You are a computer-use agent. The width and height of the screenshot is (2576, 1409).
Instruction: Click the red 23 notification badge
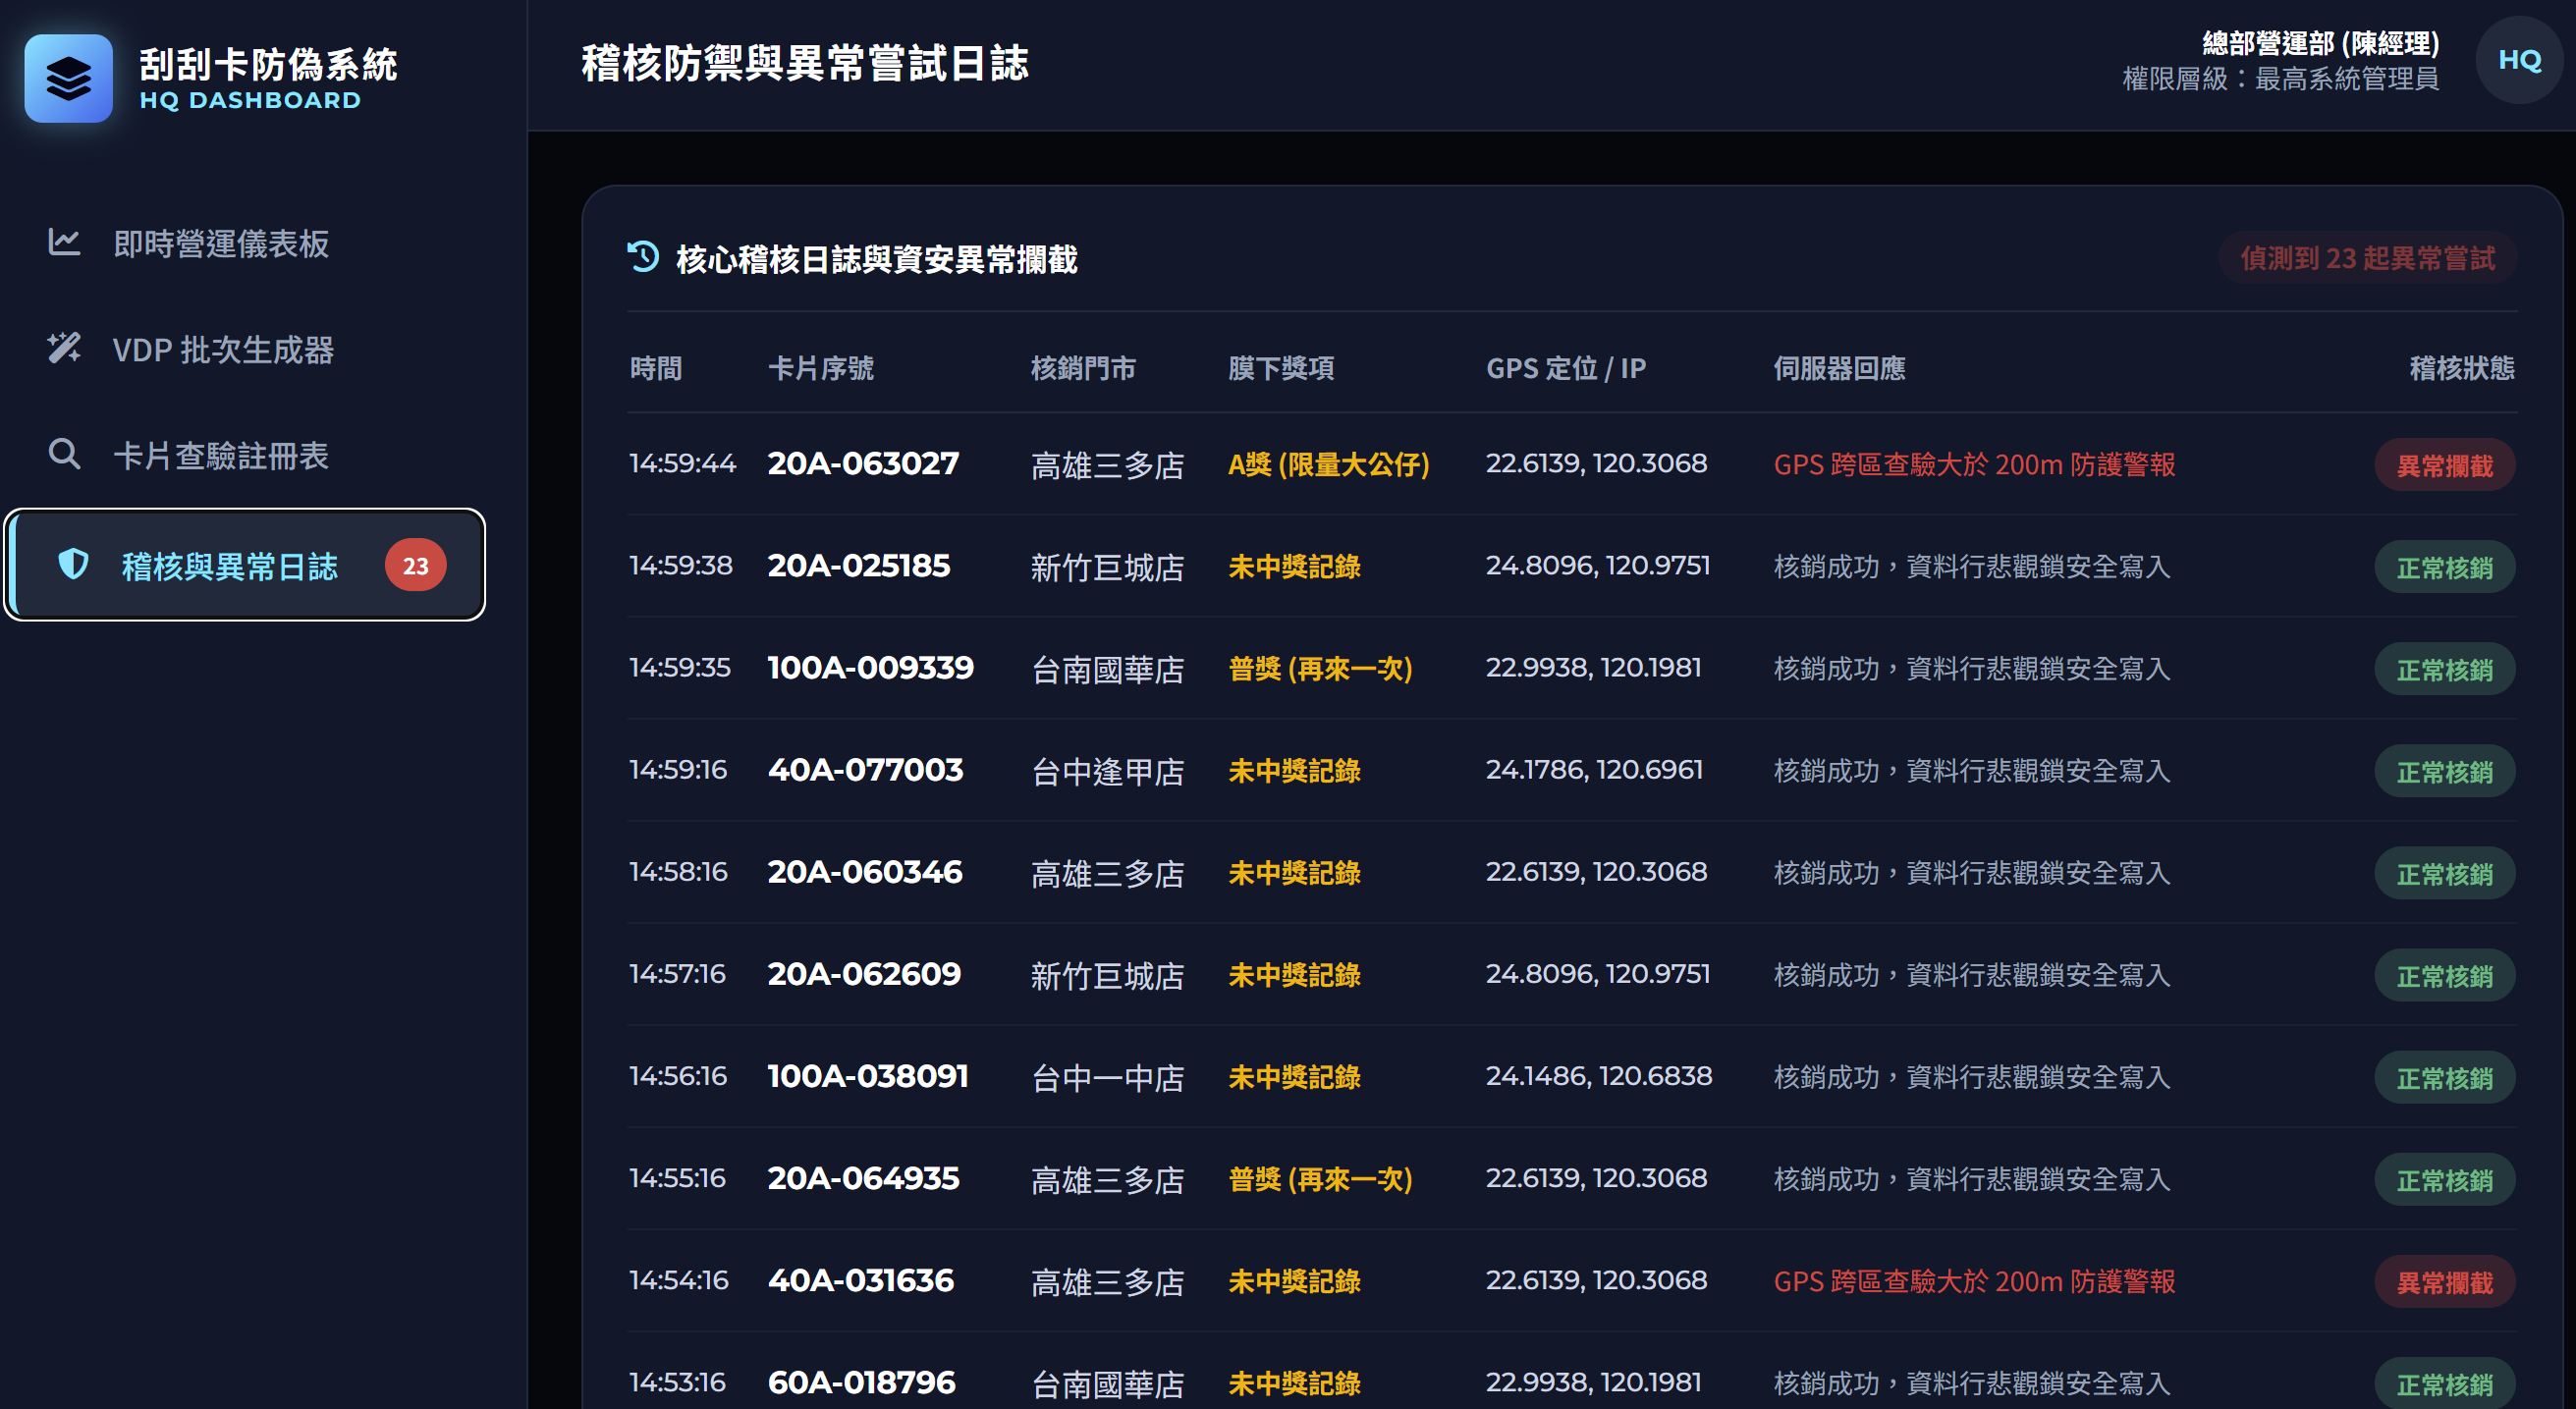(415, 565)
